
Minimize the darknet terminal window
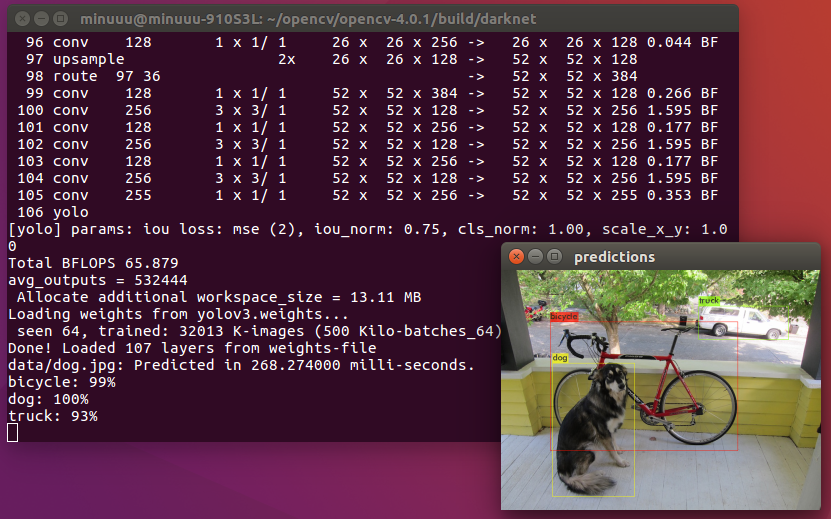pyautogui.click(x=41, y=19)
